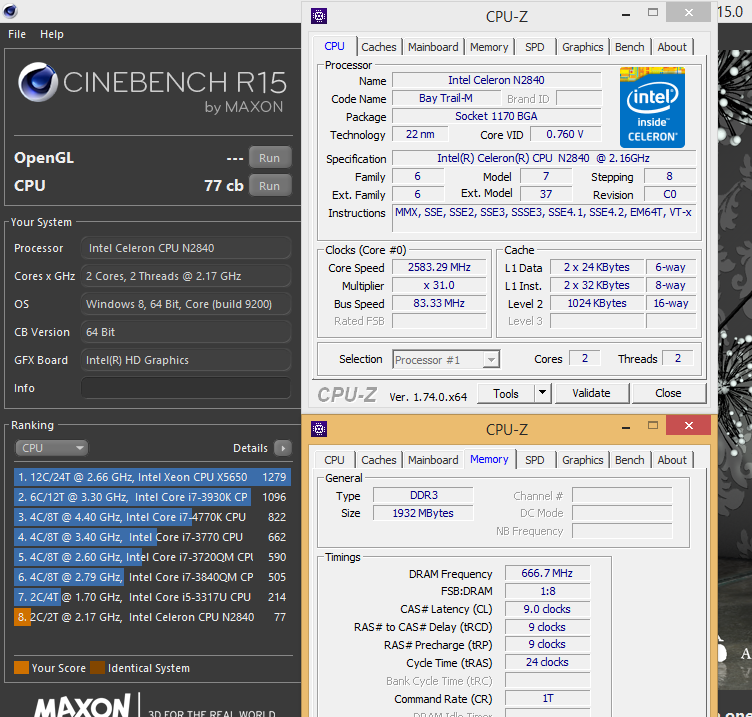Click the brown Identical System legend swatch

pos(97,668)
